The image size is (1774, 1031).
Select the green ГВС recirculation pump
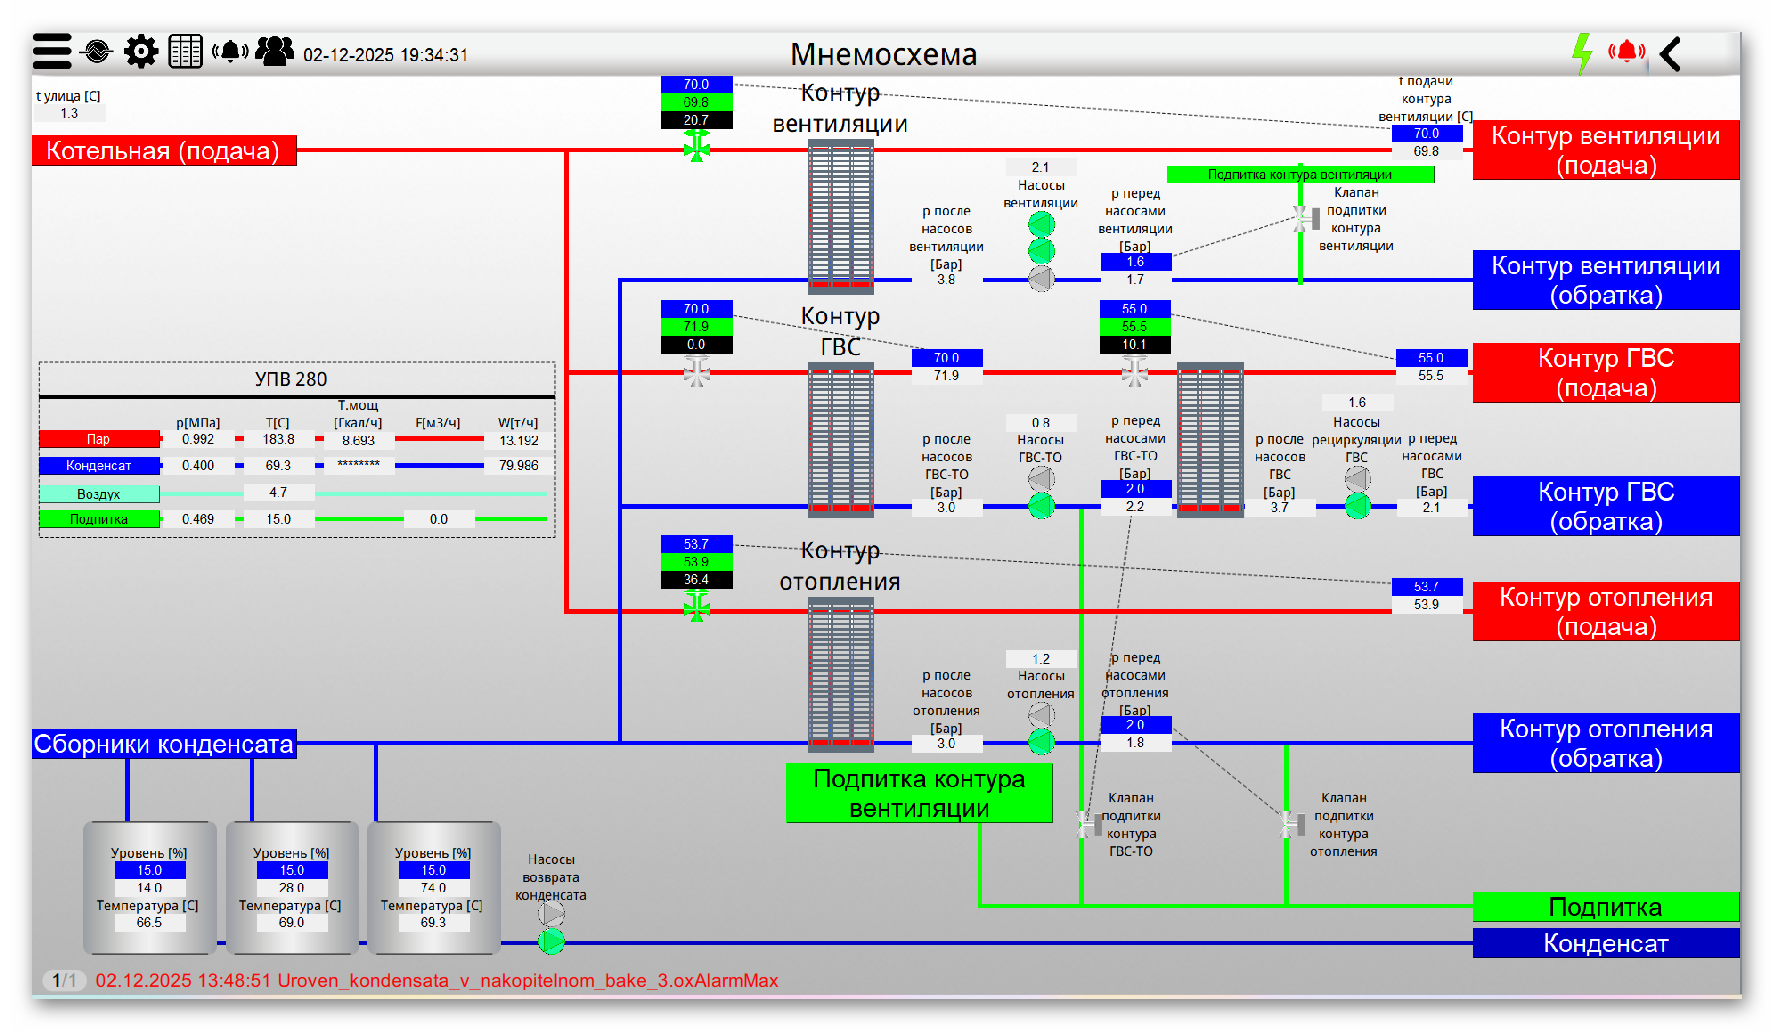pos(1357,506)
